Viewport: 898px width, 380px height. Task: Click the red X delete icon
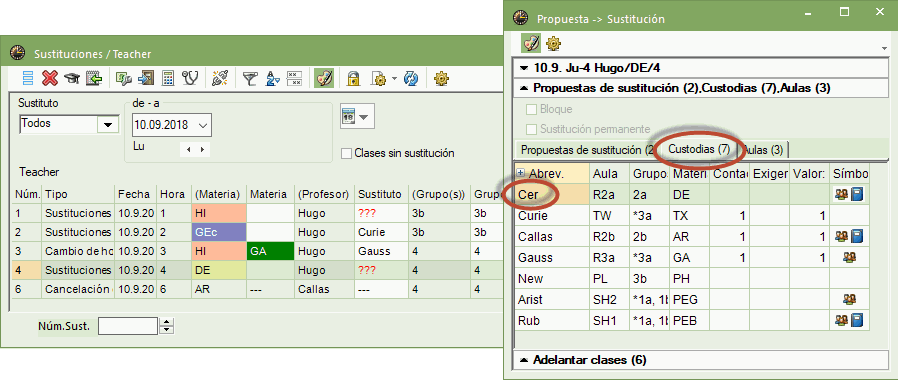(50, 78)
